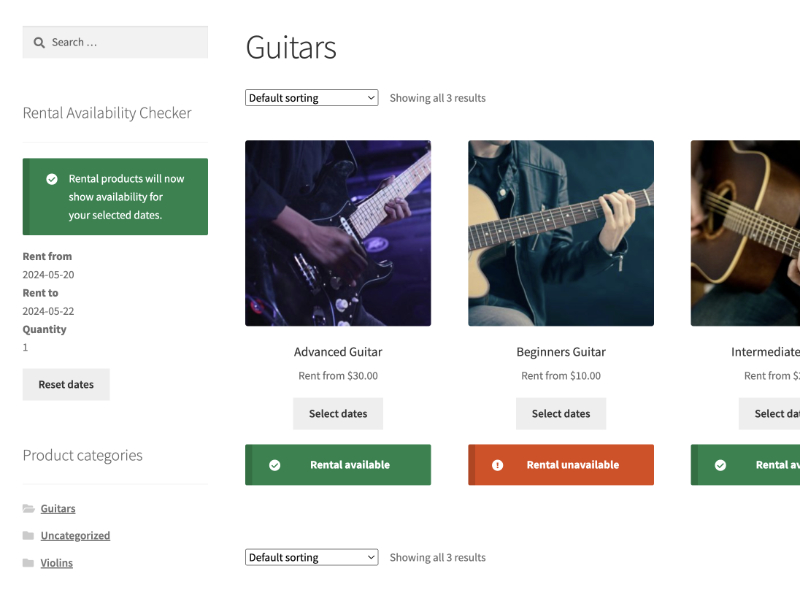Click the exclamation icon on Rental unavailable

498,465
